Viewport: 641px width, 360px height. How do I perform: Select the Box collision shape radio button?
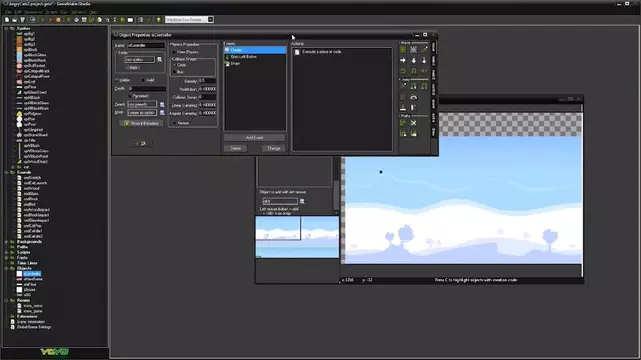(175, 72)
